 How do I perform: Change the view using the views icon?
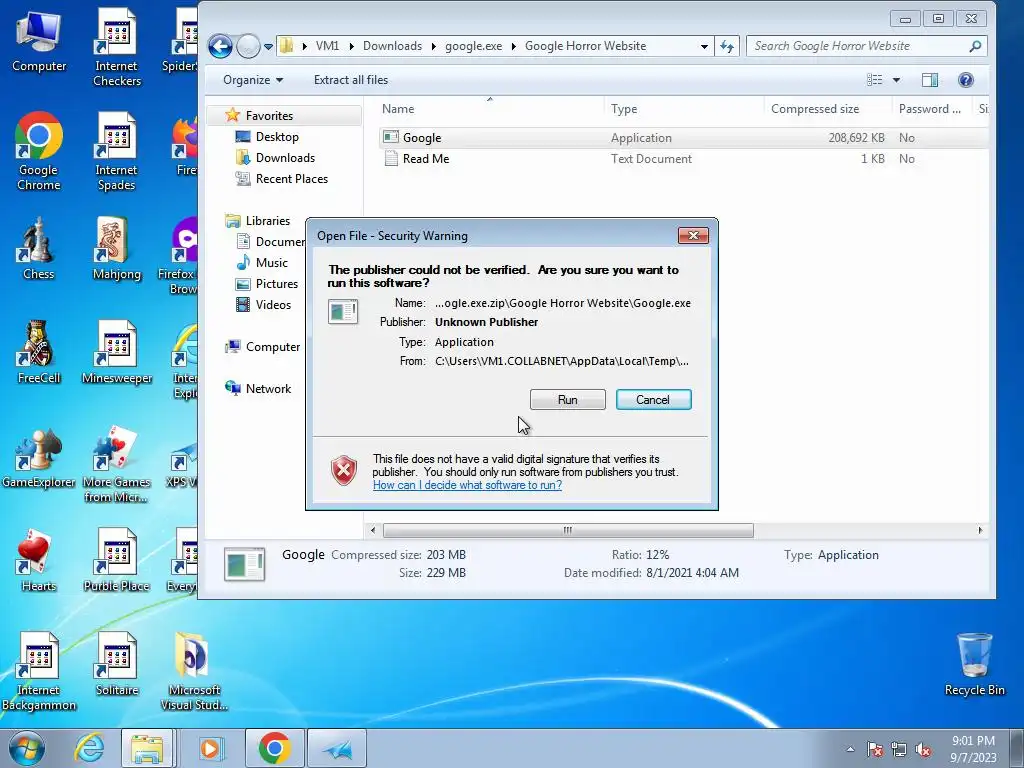[x=874, y=80]
